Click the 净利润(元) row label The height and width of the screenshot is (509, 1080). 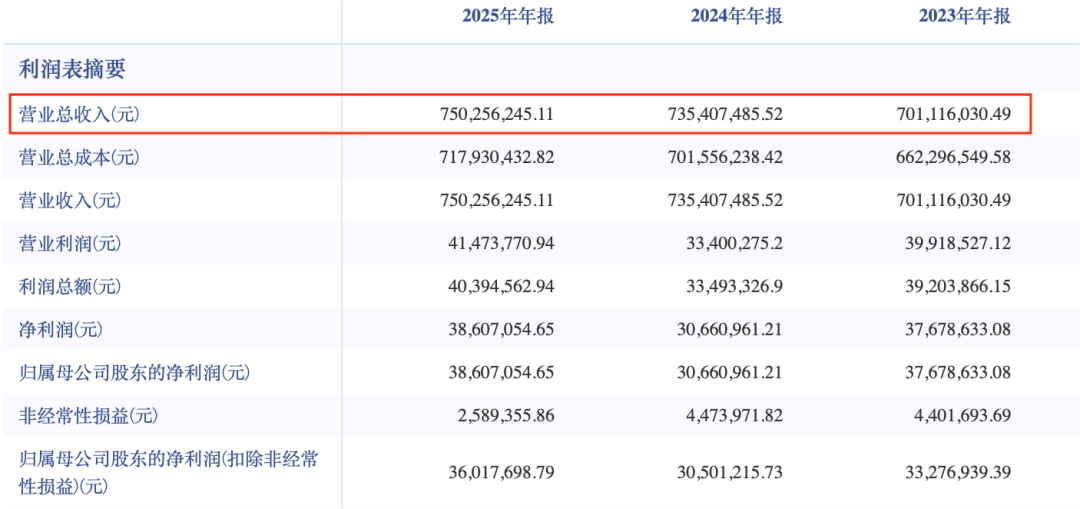pyautogui.click(x=61, y=330)
